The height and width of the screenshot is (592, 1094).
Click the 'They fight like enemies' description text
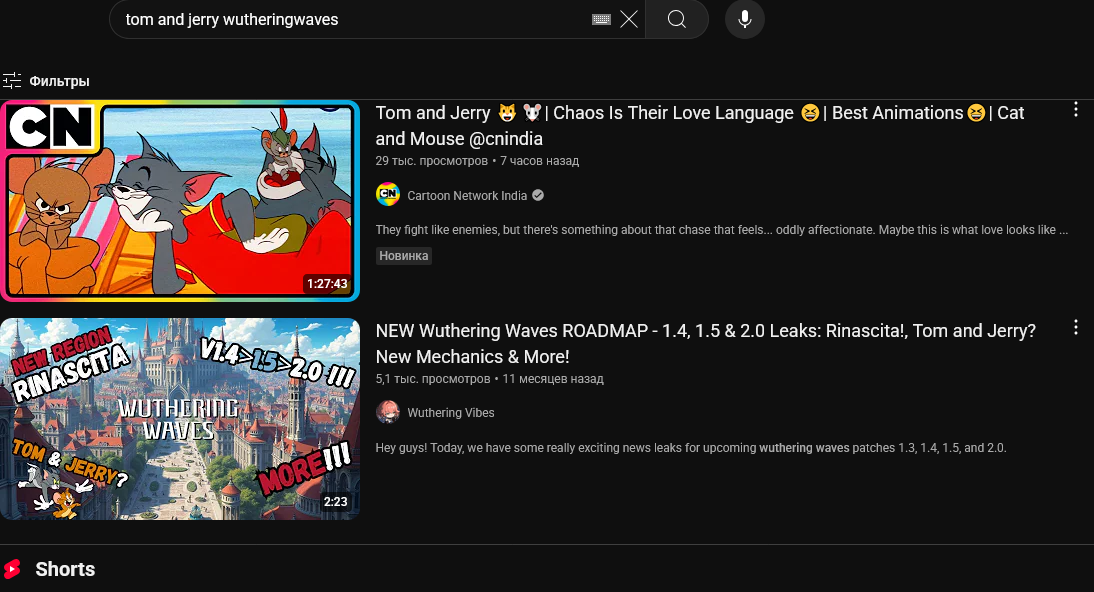click(721, 230)
